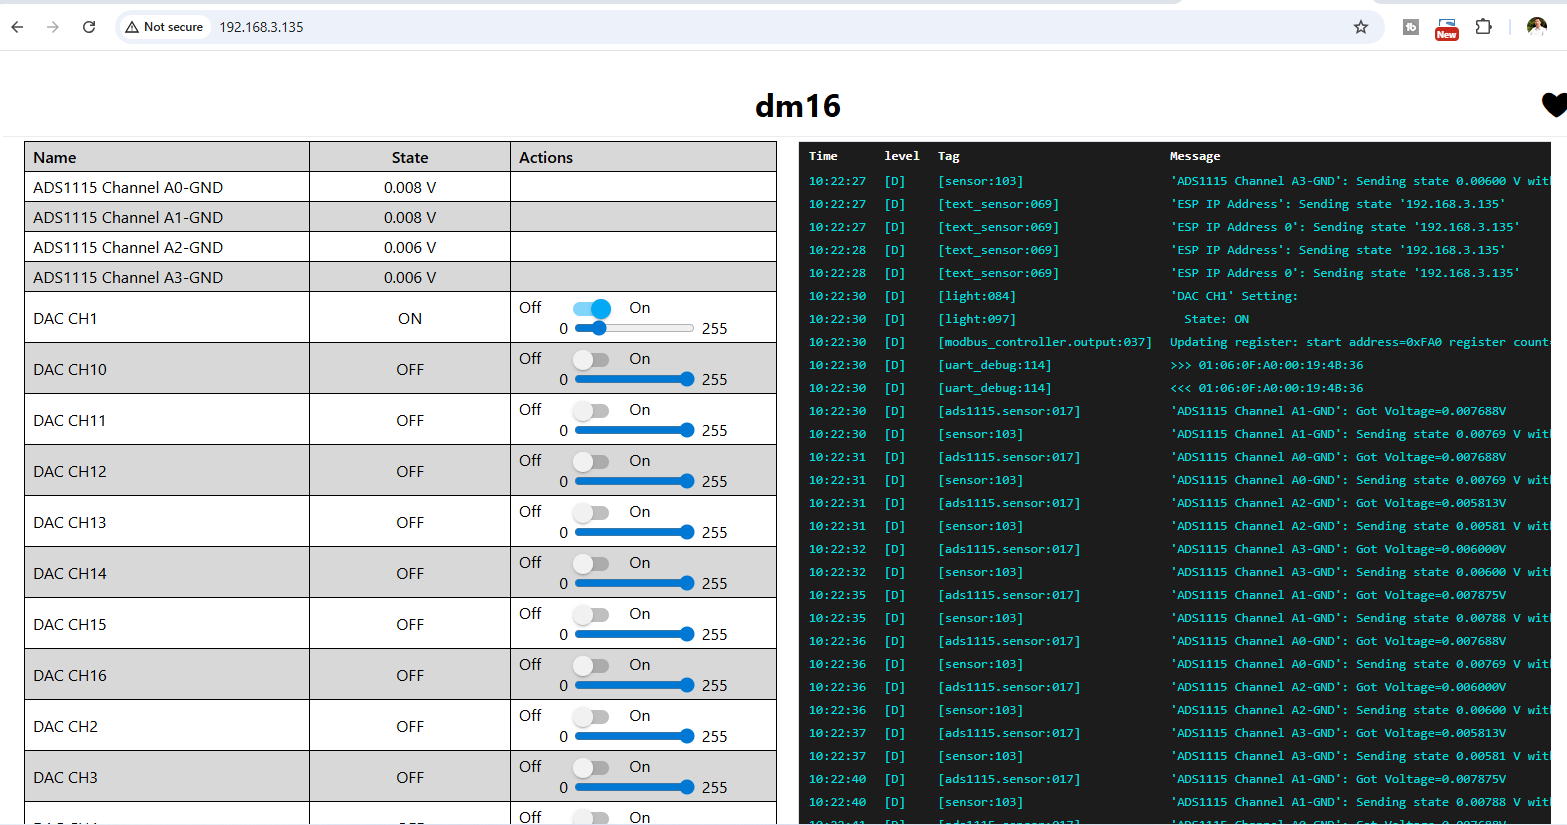
Task: Toggle DAC CH16 on
Action: pos(591,665)
